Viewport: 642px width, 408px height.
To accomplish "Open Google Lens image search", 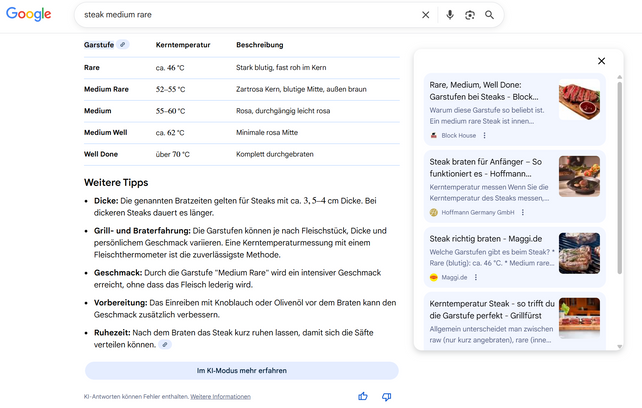I will 469,15.
